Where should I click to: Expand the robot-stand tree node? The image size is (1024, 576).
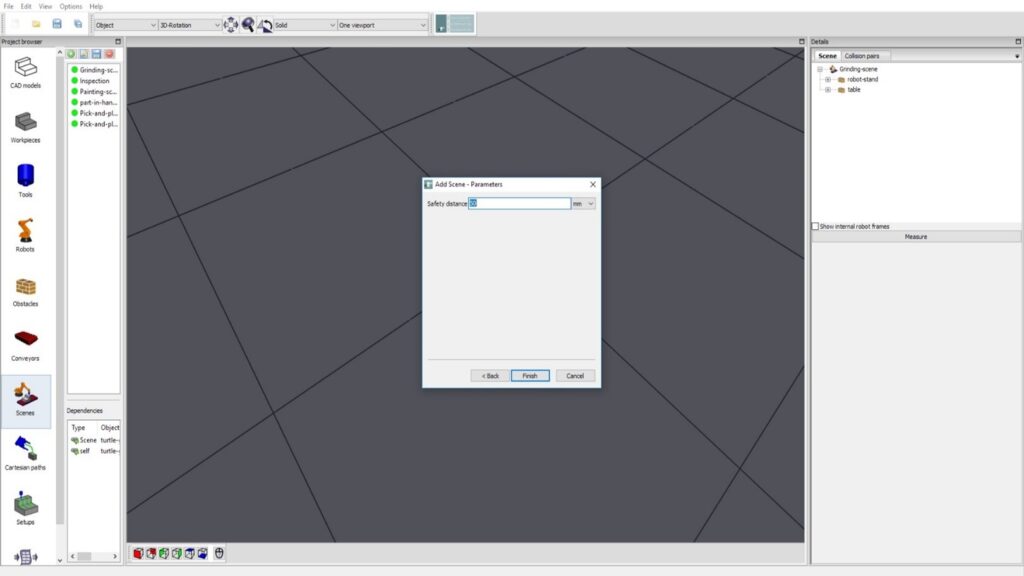tap(828, 79)
